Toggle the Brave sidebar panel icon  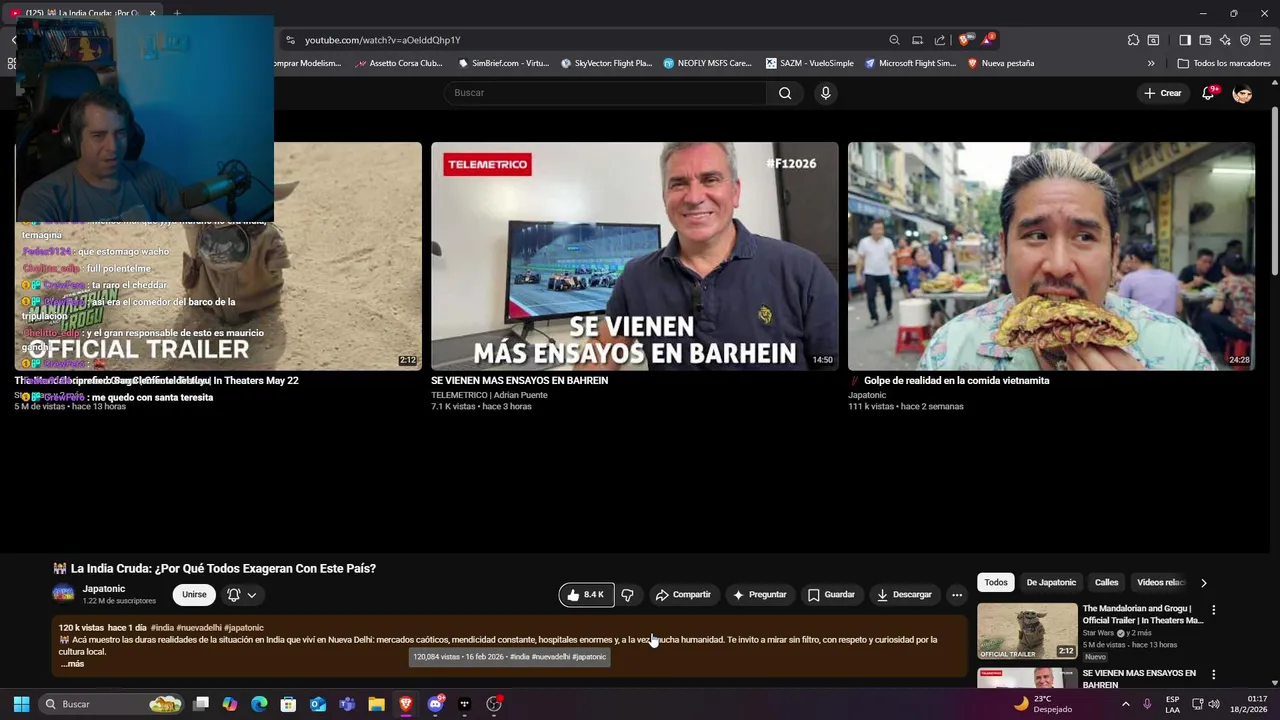1185,40
